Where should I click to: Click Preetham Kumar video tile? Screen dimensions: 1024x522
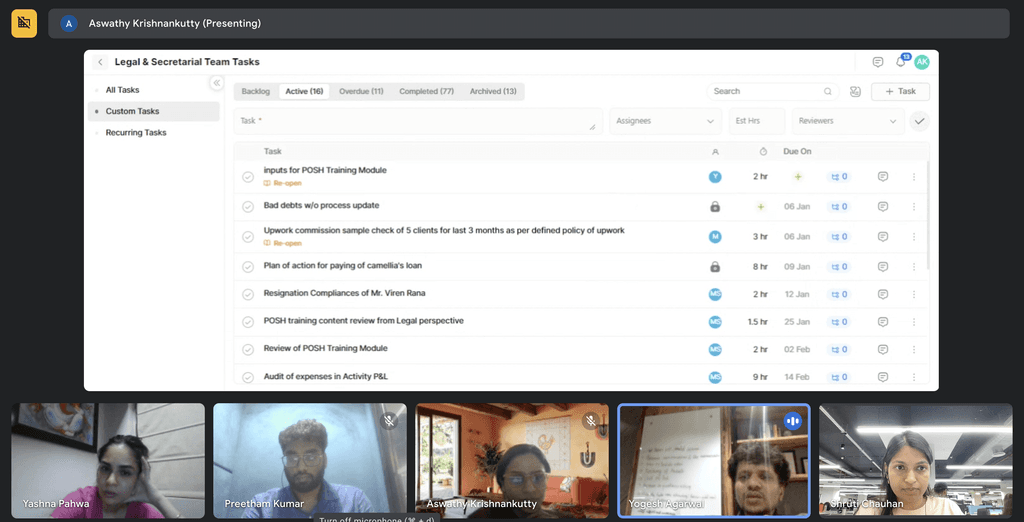tap(310, 460)
